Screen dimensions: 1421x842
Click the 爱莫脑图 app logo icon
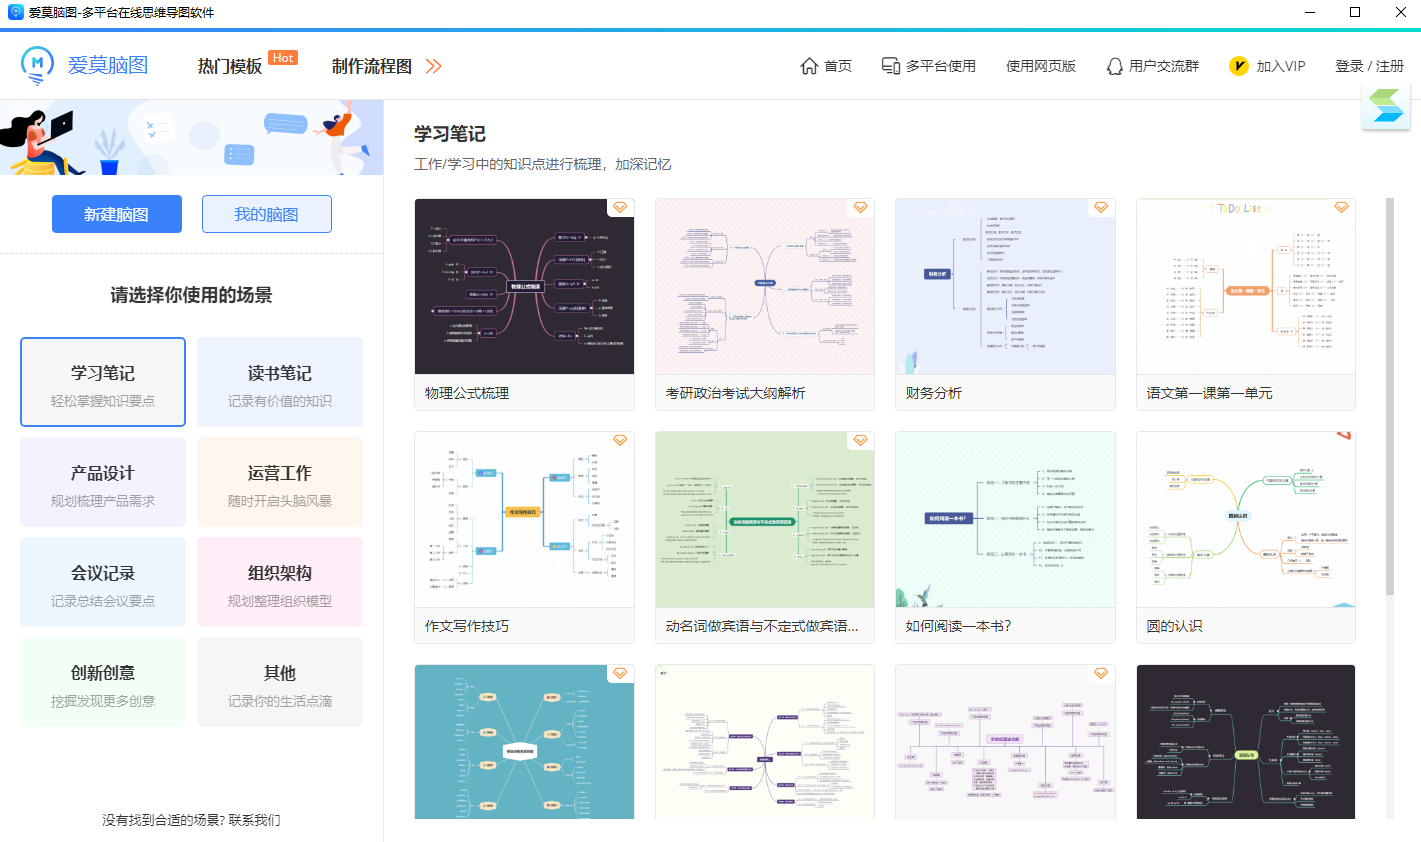click(36, 65)
